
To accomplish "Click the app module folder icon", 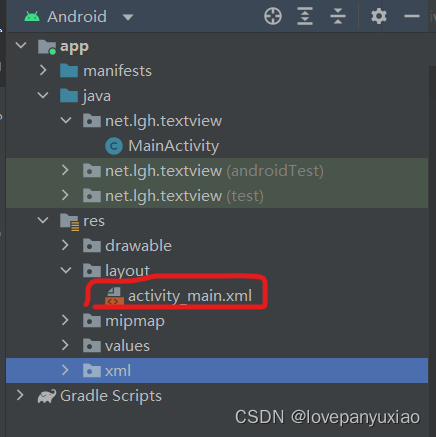I will [47, 47].
